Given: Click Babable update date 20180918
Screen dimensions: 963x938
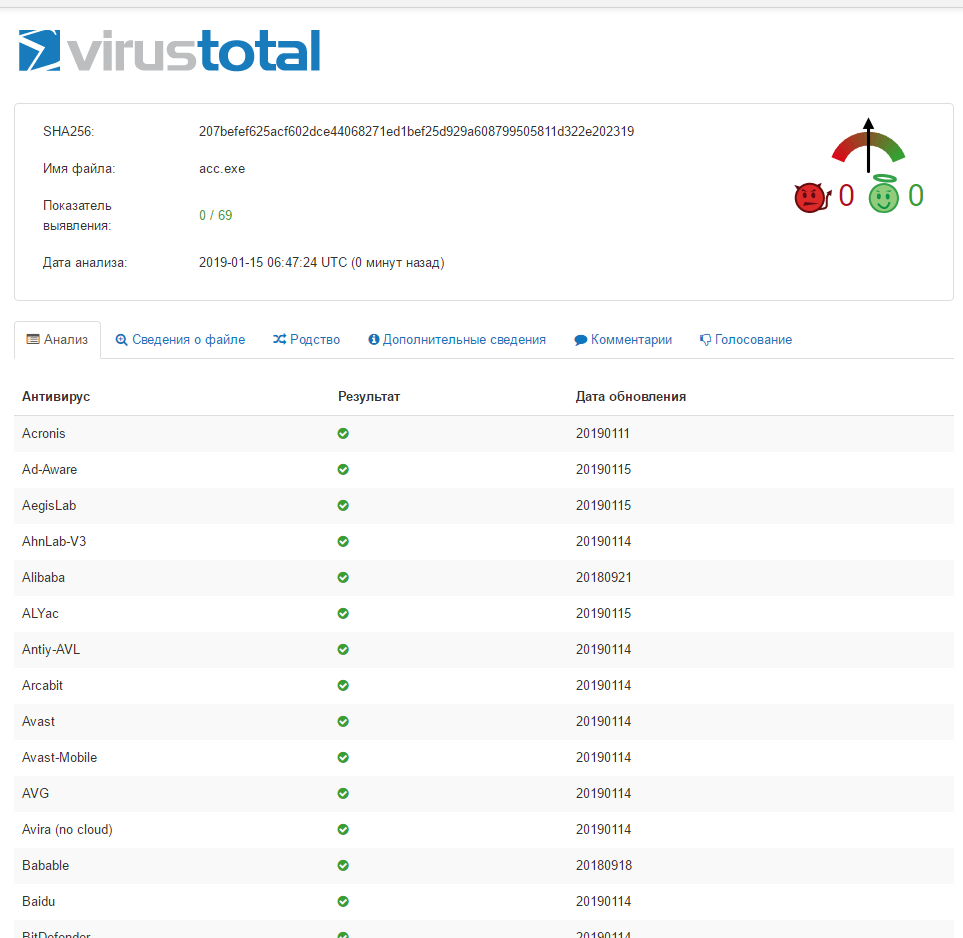Looking at the screenshot, I should coord(604,866).
